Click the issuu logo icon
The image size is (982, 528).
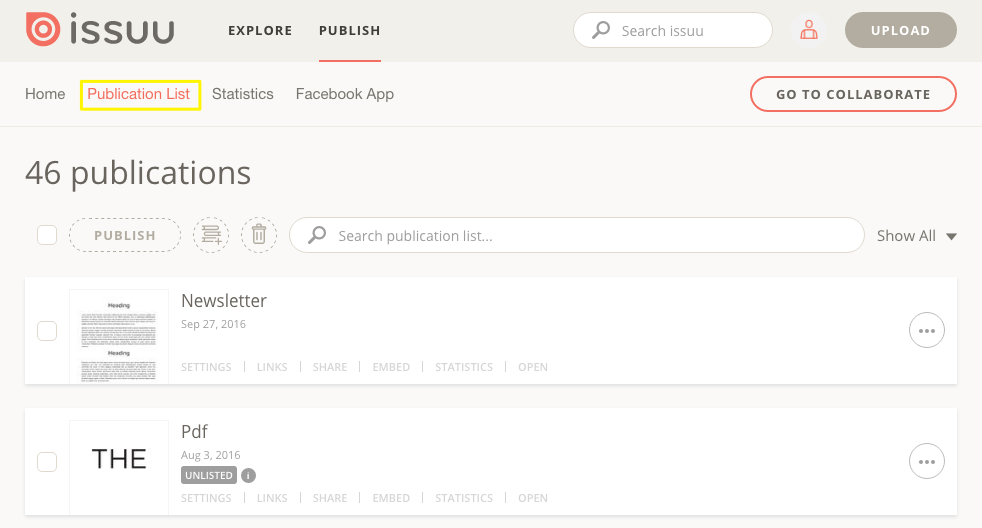click(43, 30)
